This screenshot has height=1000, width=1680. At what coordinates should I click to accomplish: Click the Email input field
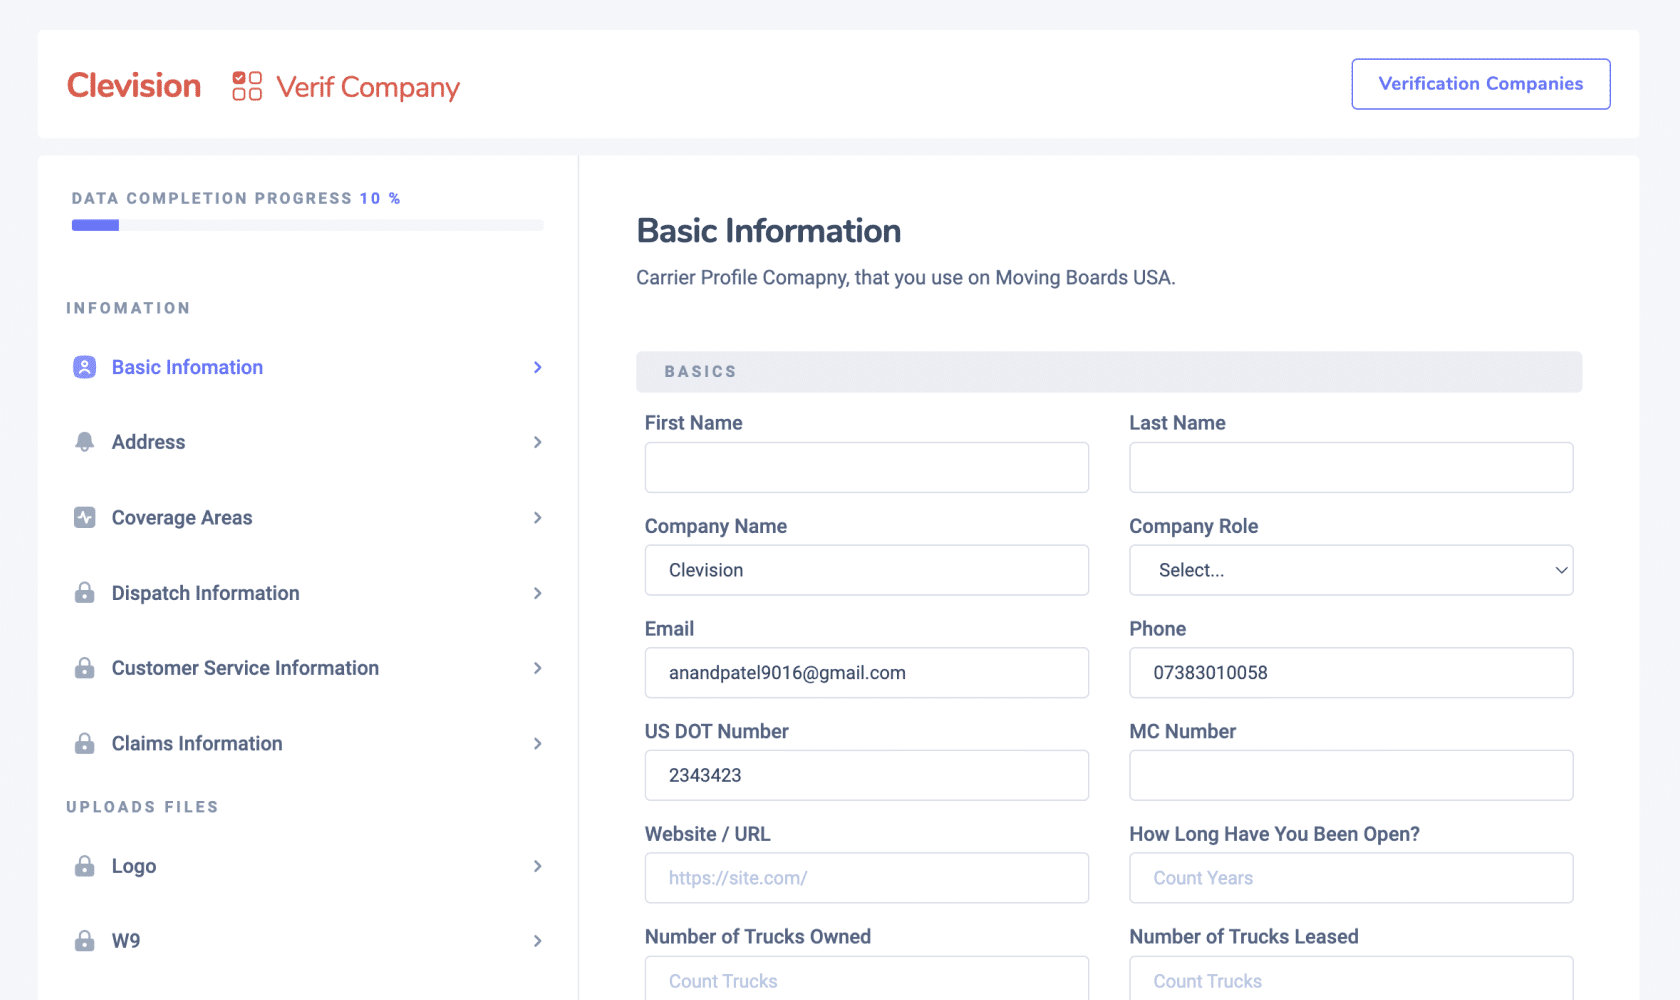coord(867,673)
